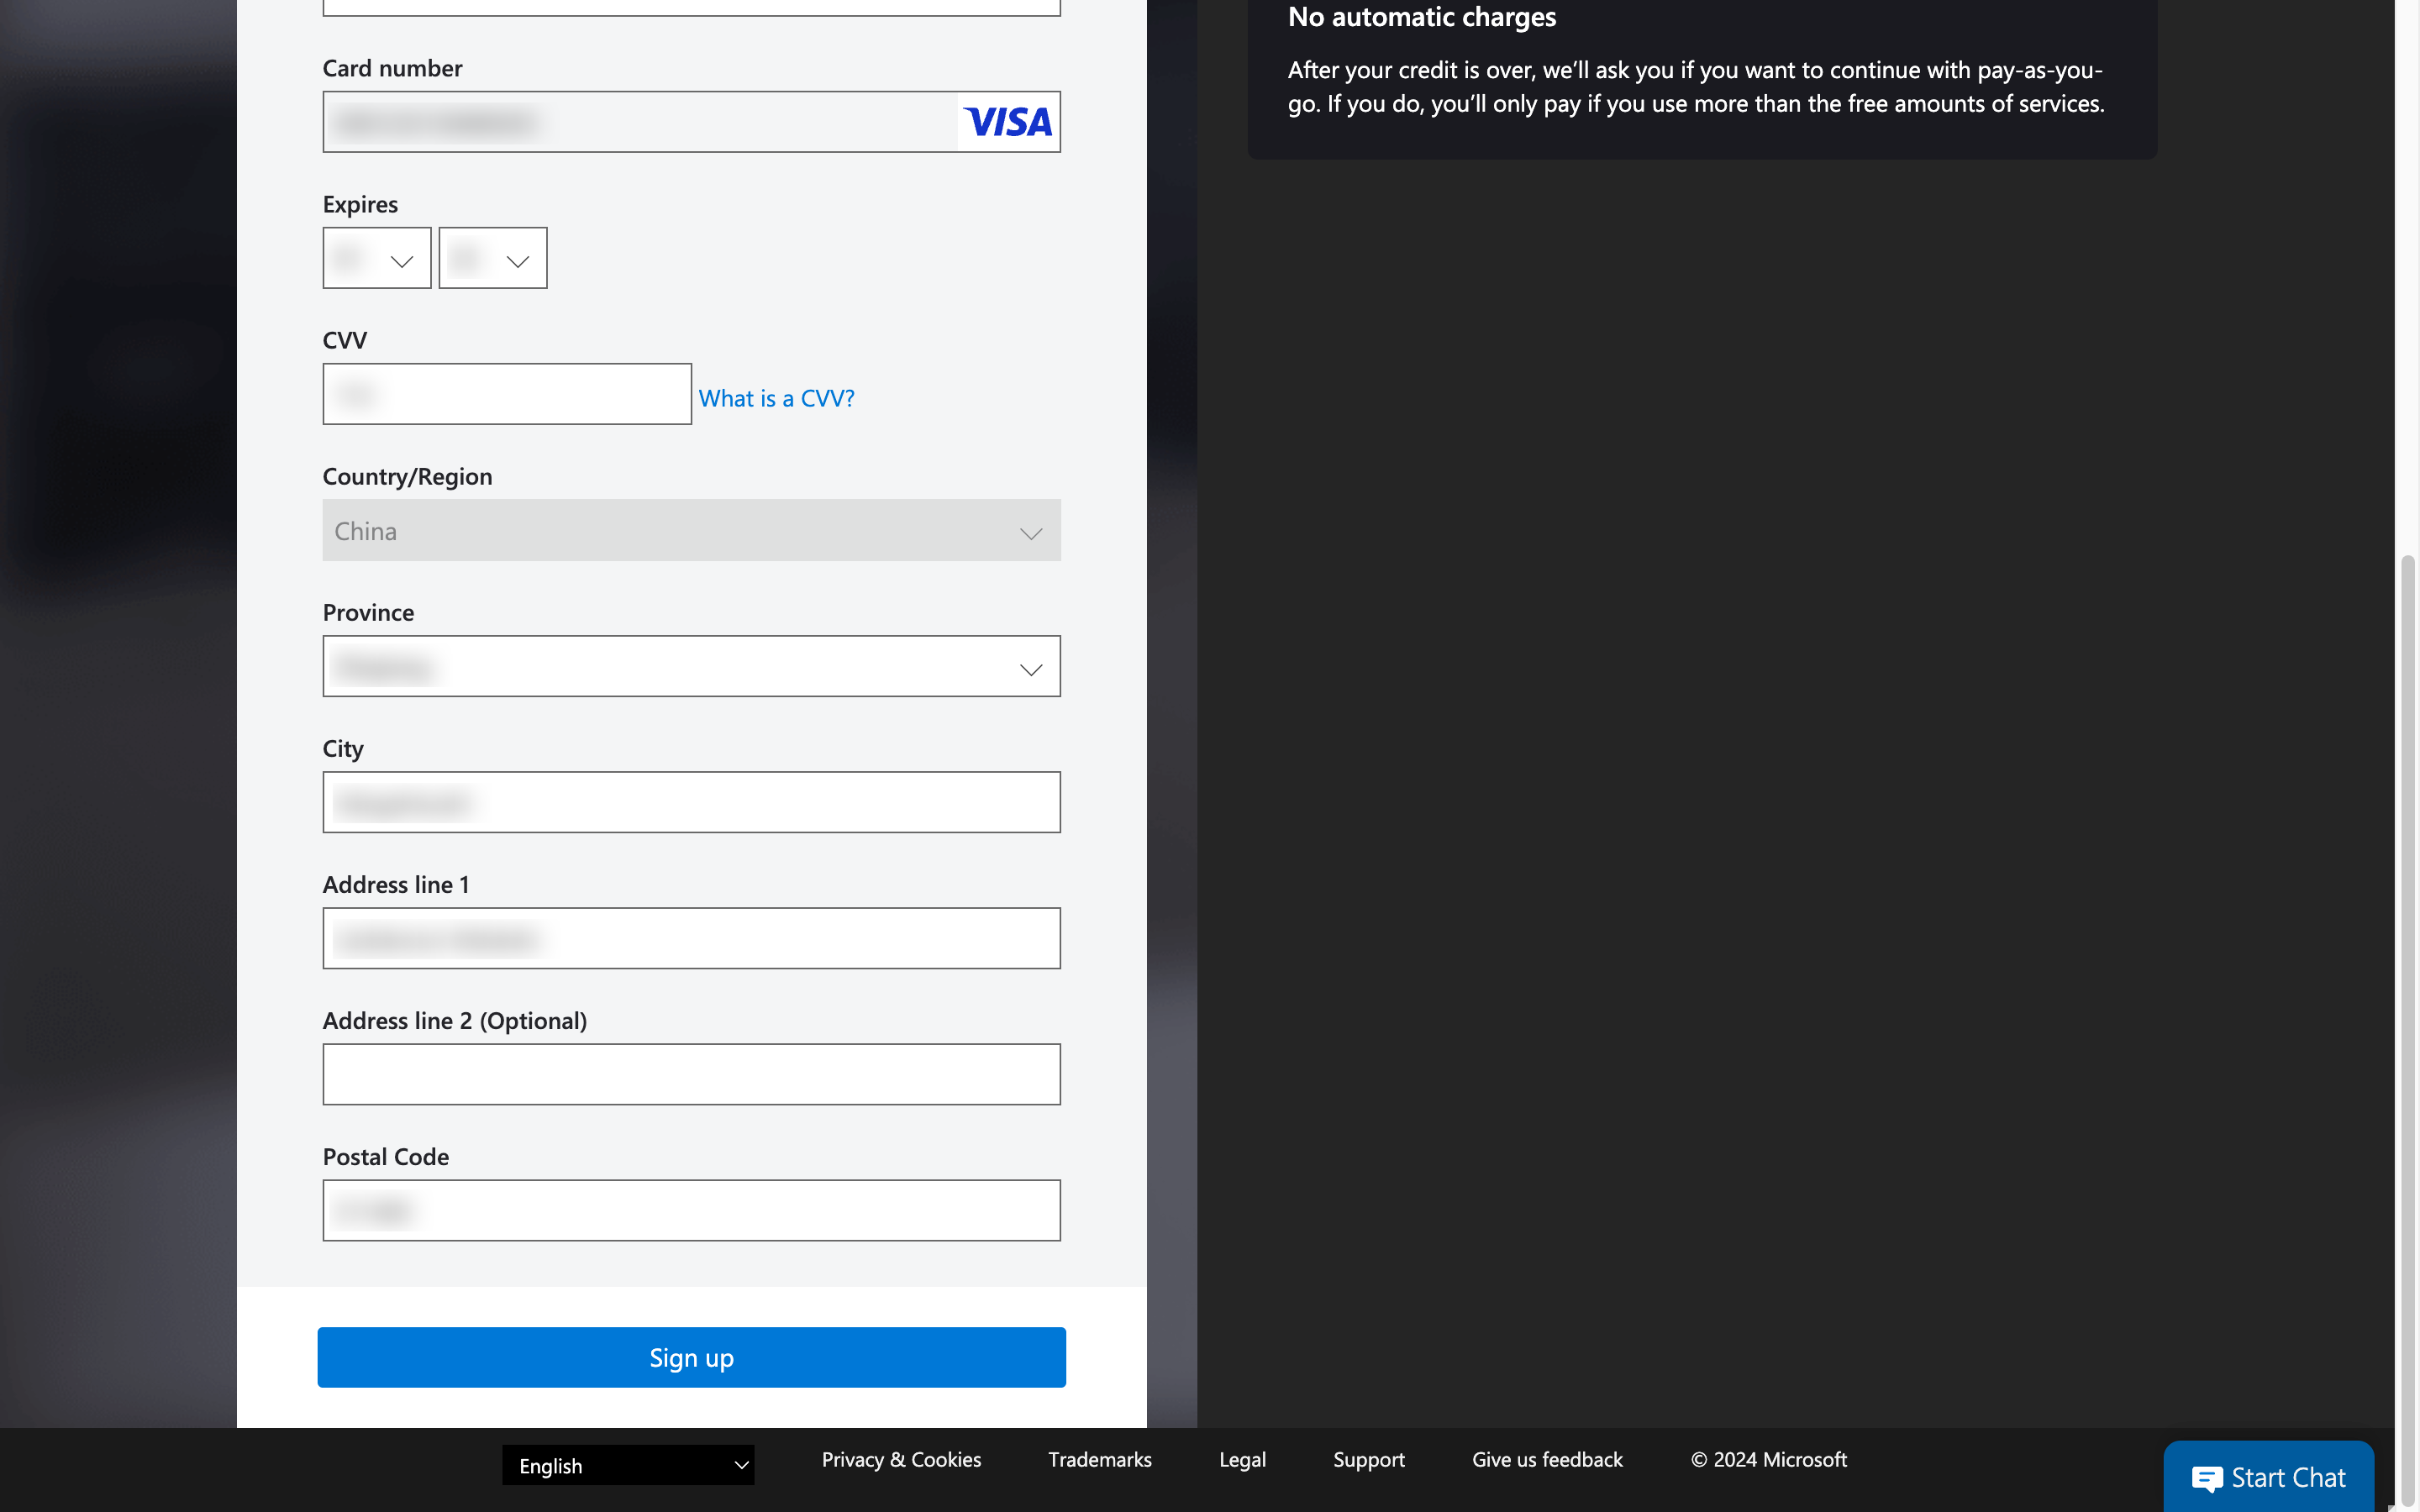Click Give us feedback link
The width and height of the screenshot is (2420, 1512).
tap(1547, 1459)
